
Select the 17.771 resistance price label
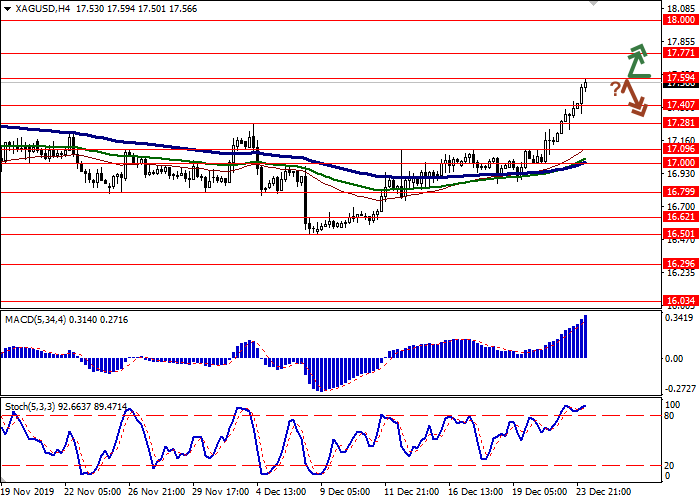[x=680, y=53]
